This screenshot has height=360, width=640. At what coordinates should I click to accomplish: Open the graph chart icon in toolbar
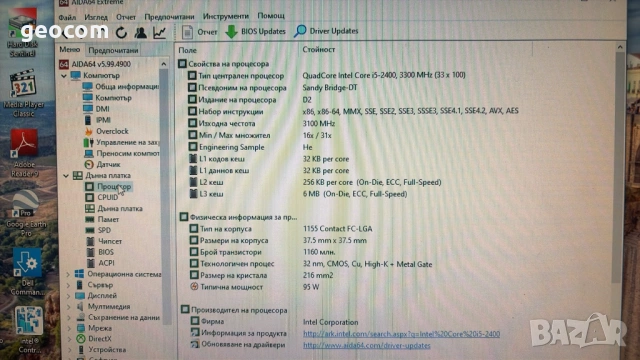(x=159, y=32)
